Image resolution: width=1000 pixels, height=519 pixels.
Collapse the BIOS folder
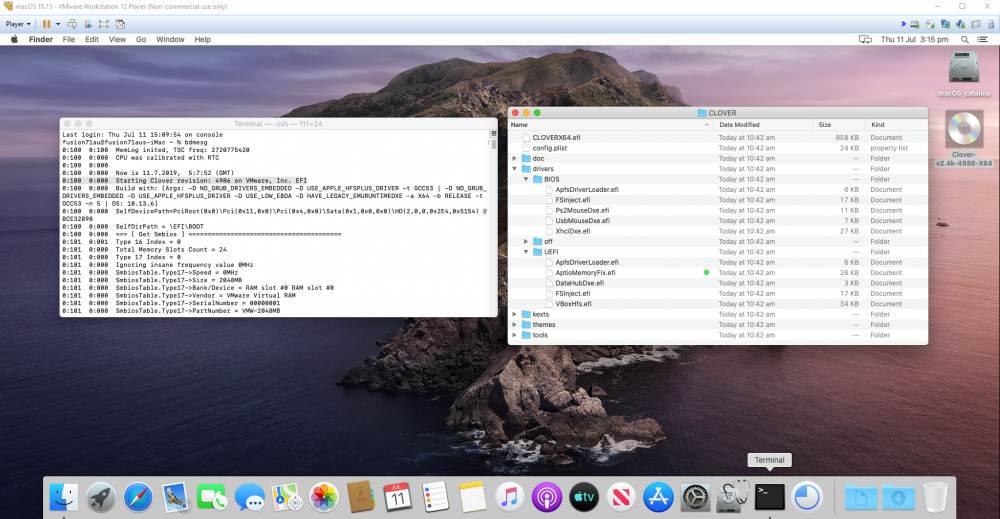pos(526,179)
